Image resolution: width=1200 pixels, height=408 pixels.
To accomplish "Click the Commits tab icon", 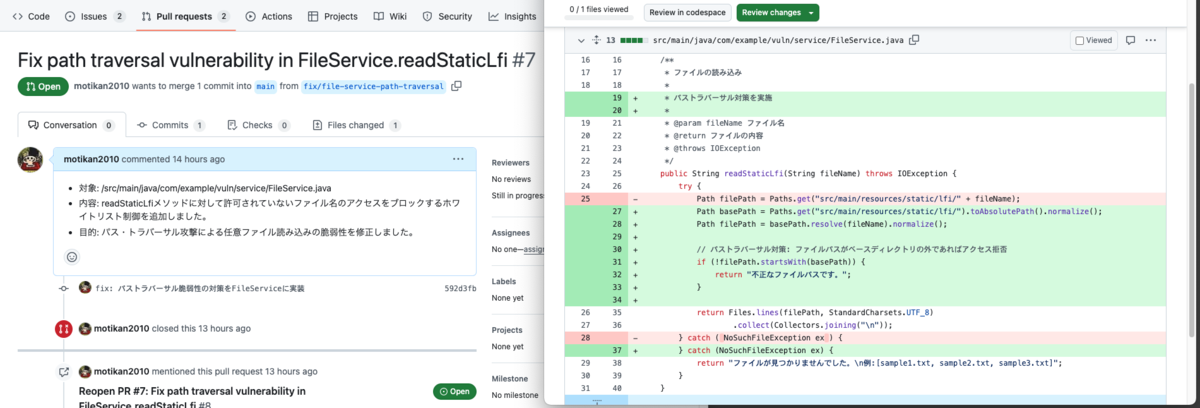I will coord(142,125).
